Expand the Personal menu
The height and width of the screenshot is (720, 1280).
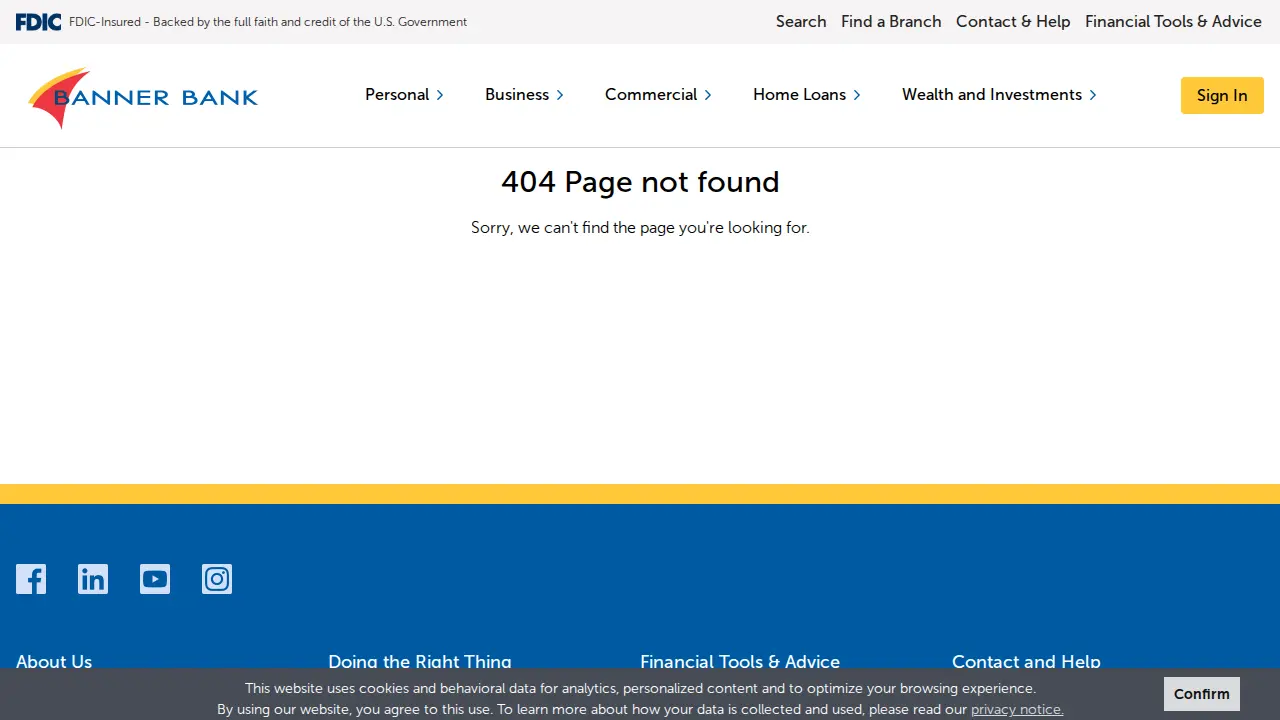click(x=404, y=95)
